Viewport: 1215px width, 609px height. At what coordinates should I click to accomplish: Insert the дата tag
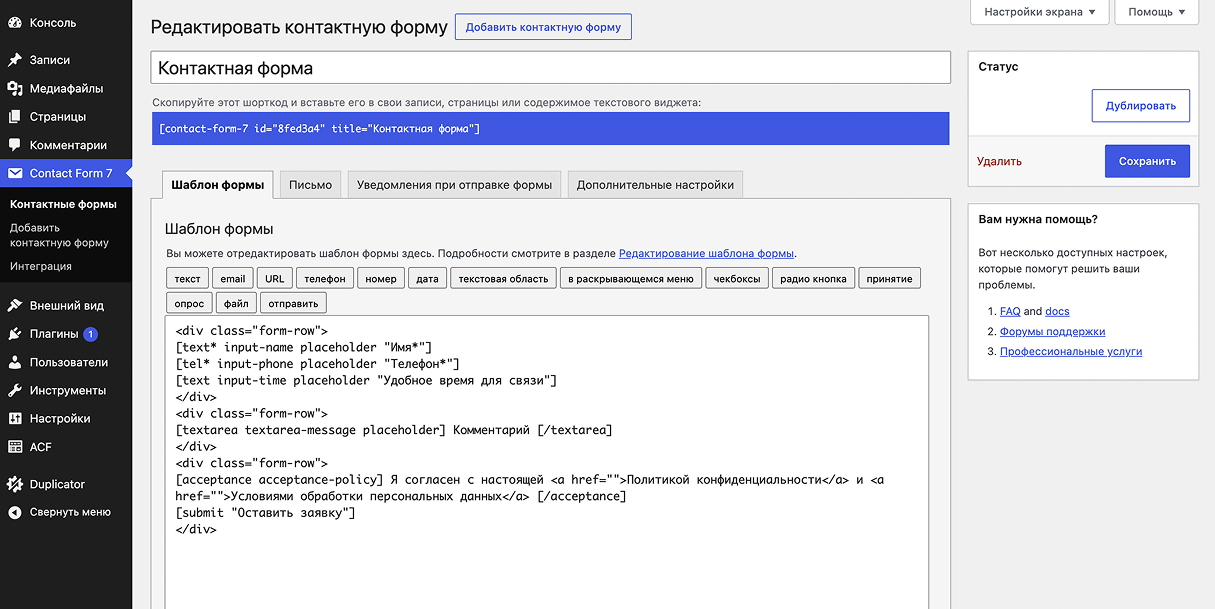[x=427, y=278]
